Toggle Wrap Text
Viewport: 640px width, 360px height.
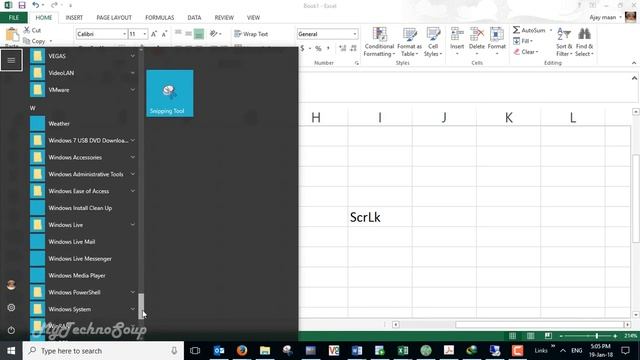[x=251, y=34]
